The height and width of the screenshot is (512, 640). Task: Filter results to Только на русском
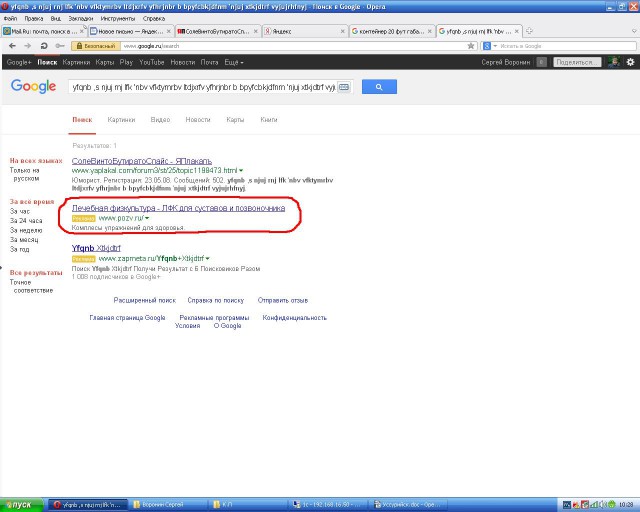tap(25, 174)
